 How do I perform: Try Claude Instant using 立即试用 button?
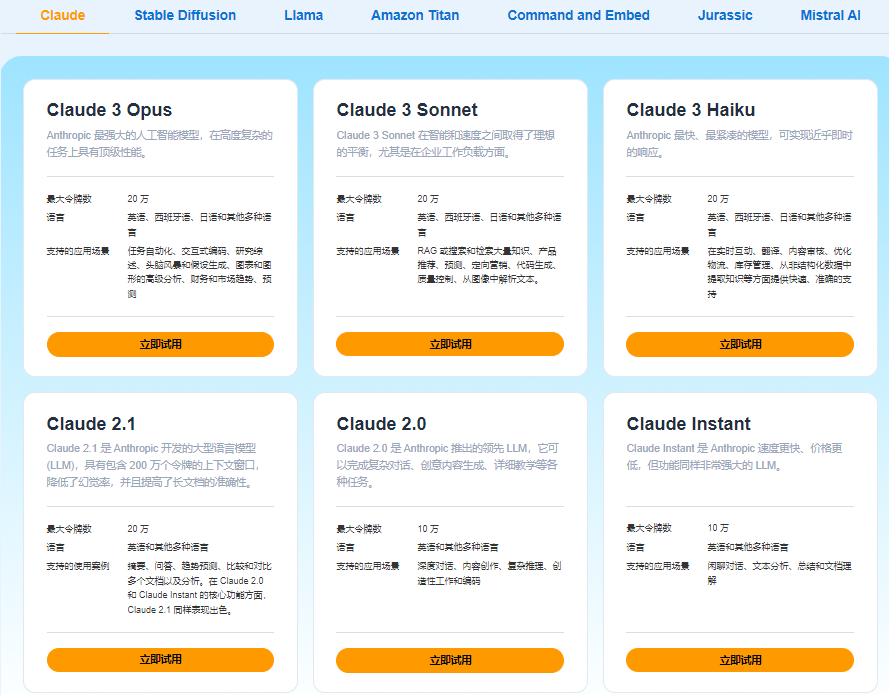[740, 660]
